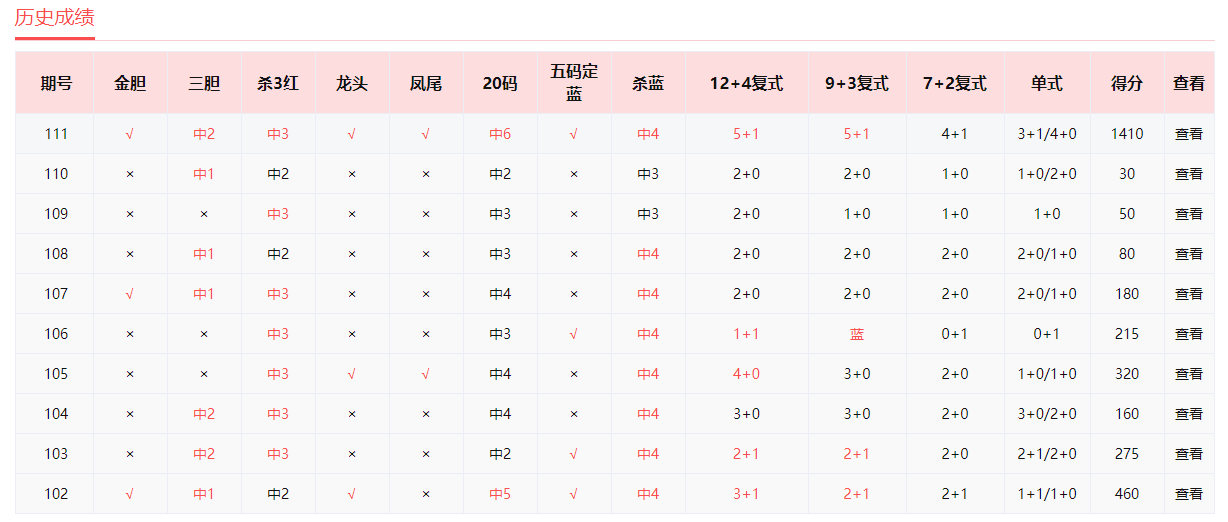Viewport: 1228px width, 522px height.
Task: Open the 历史成绩 tab
Action: tap(54, 17)
